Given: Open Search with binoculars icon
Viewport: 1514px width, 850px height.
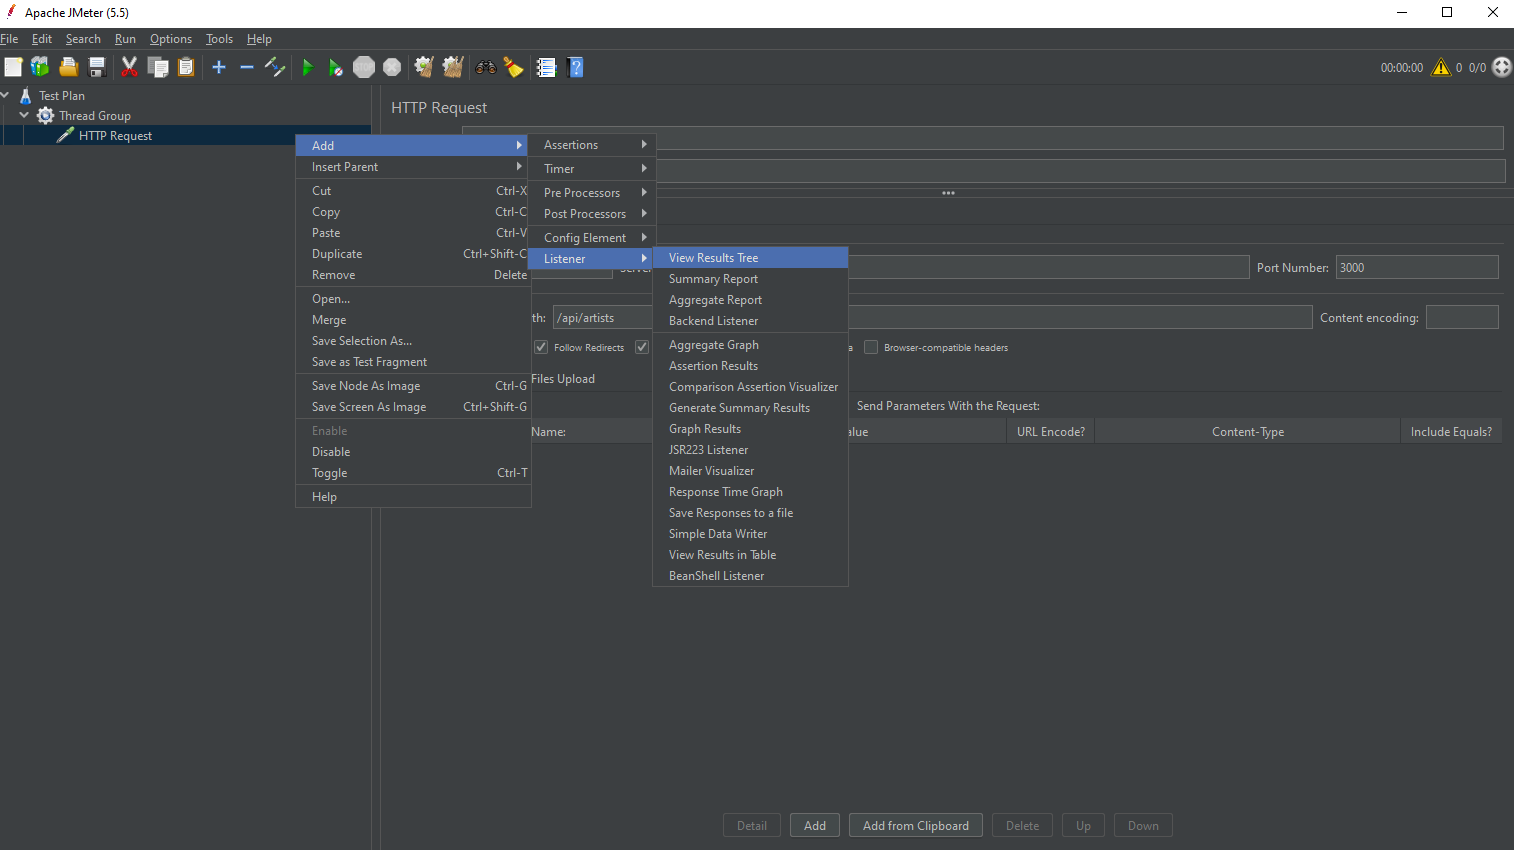Looking at the screenshot, I should (x=486, y=67).
